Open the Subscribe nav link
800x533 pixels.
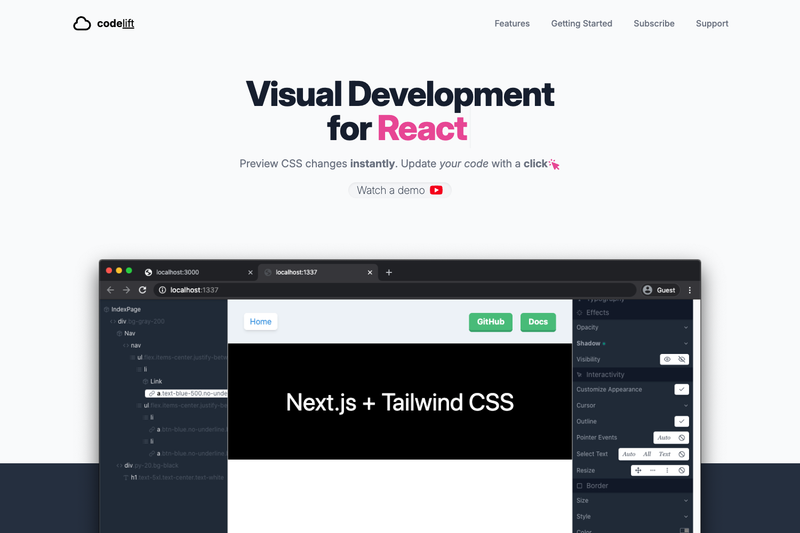[x=654, y=23]
